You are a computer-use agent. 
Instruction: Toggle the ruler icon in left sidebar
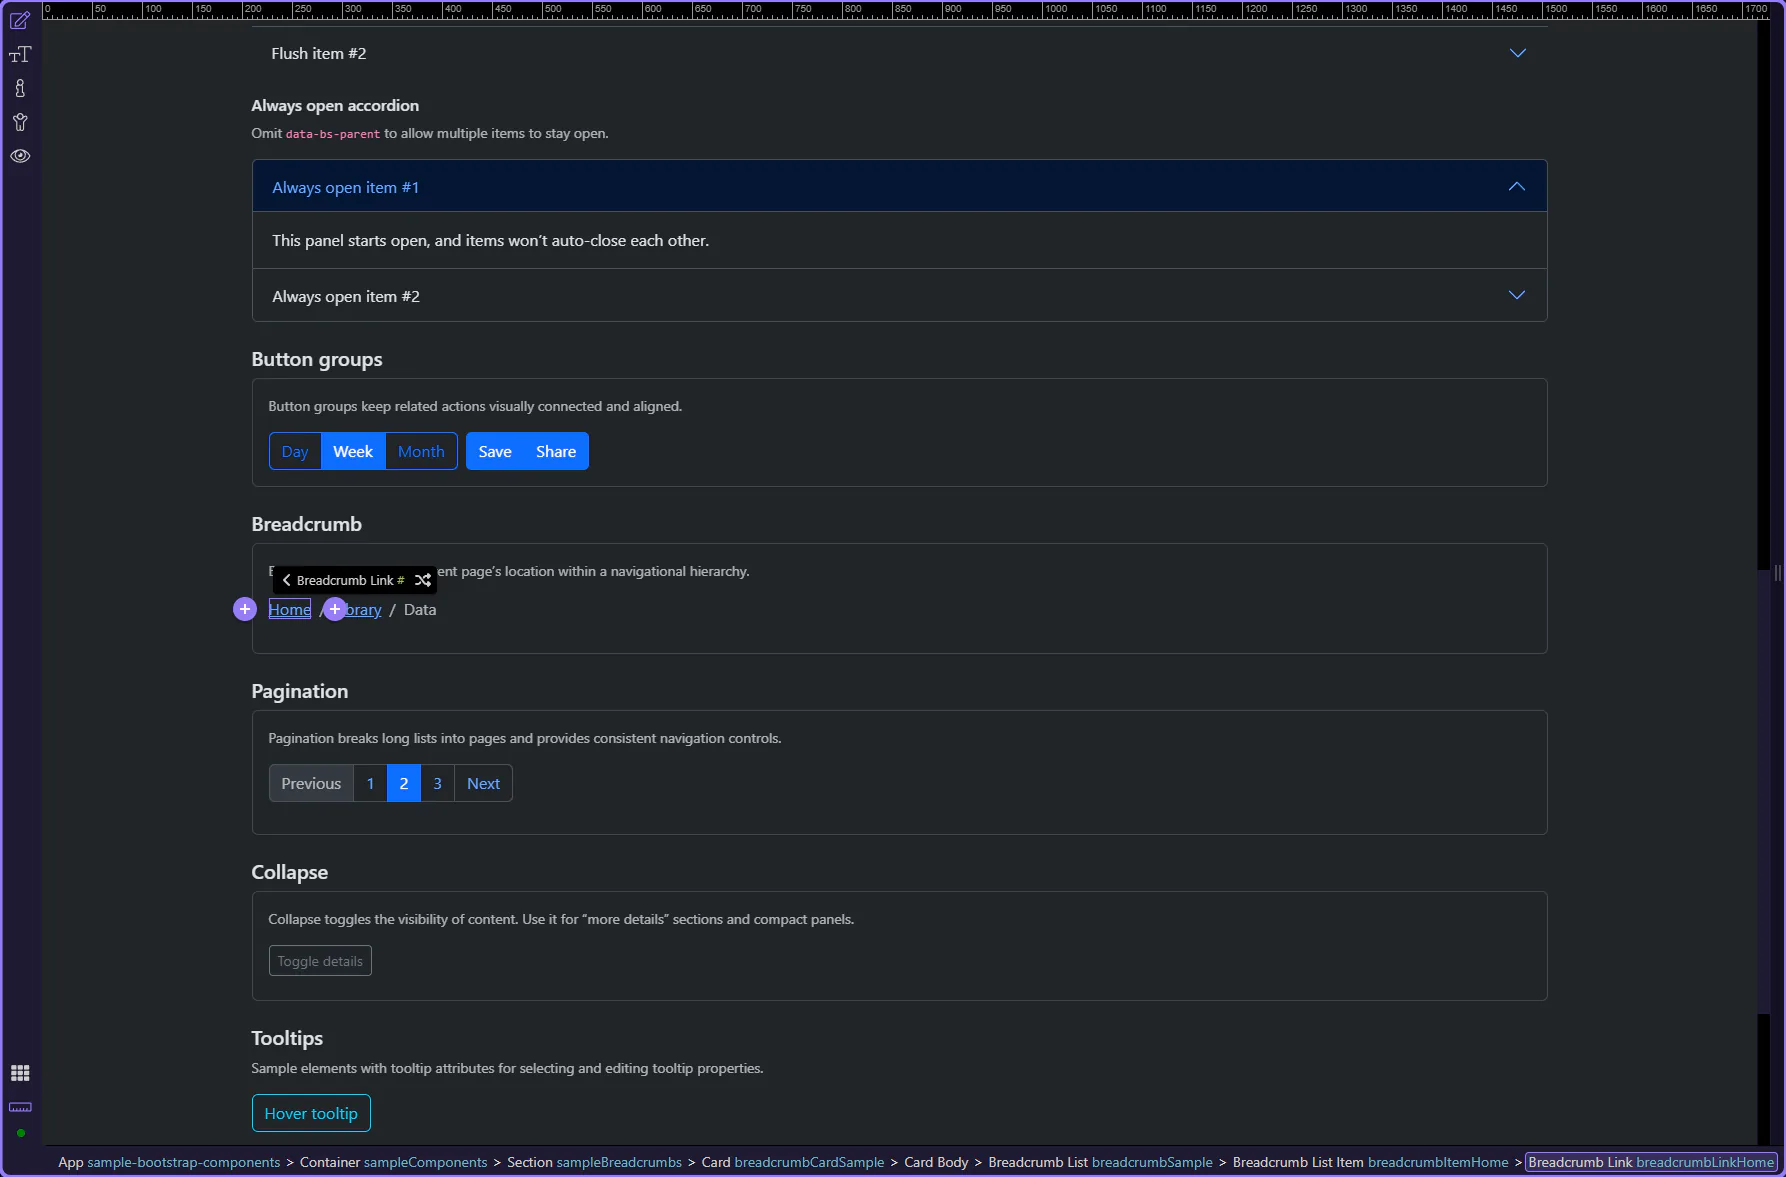(20, 1107)
